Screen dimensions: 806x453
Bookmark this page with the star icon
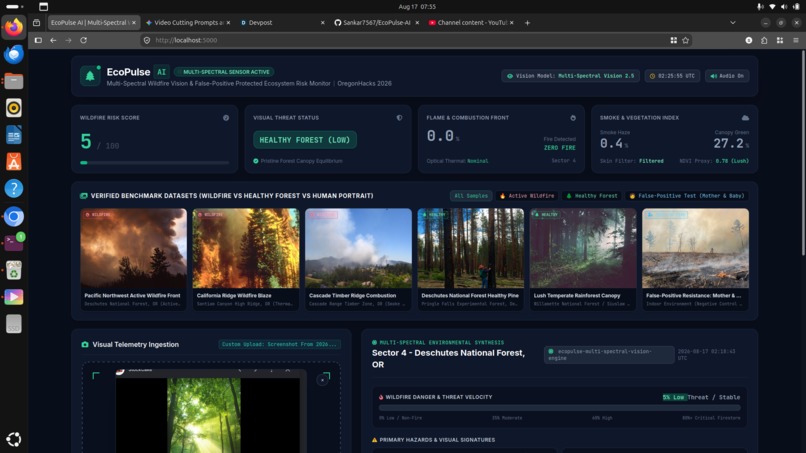[686, 40]
